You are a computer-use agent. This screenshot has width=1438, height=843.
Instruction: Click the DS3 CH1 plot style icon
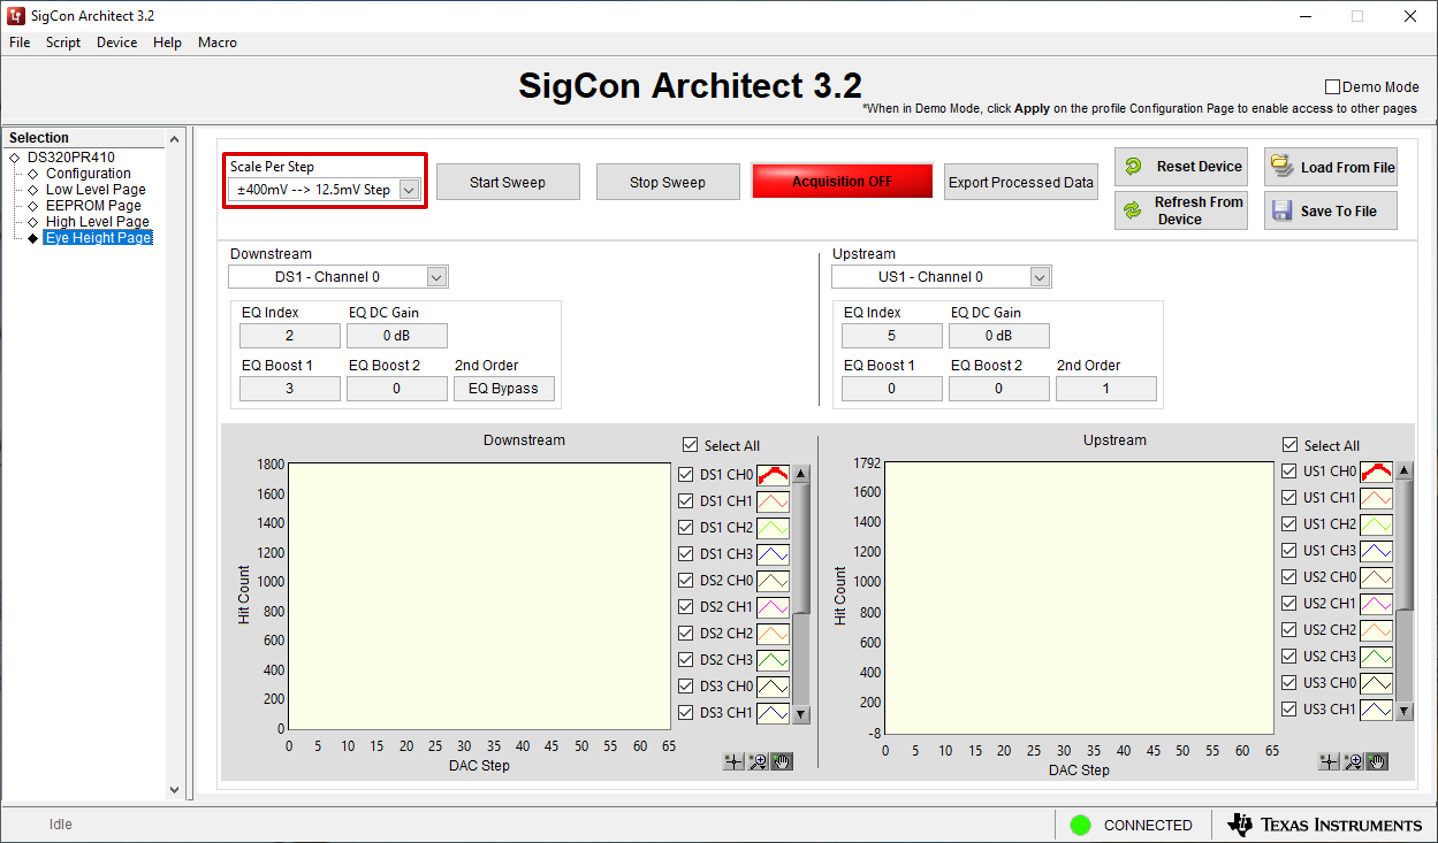[x=773, y=713]
